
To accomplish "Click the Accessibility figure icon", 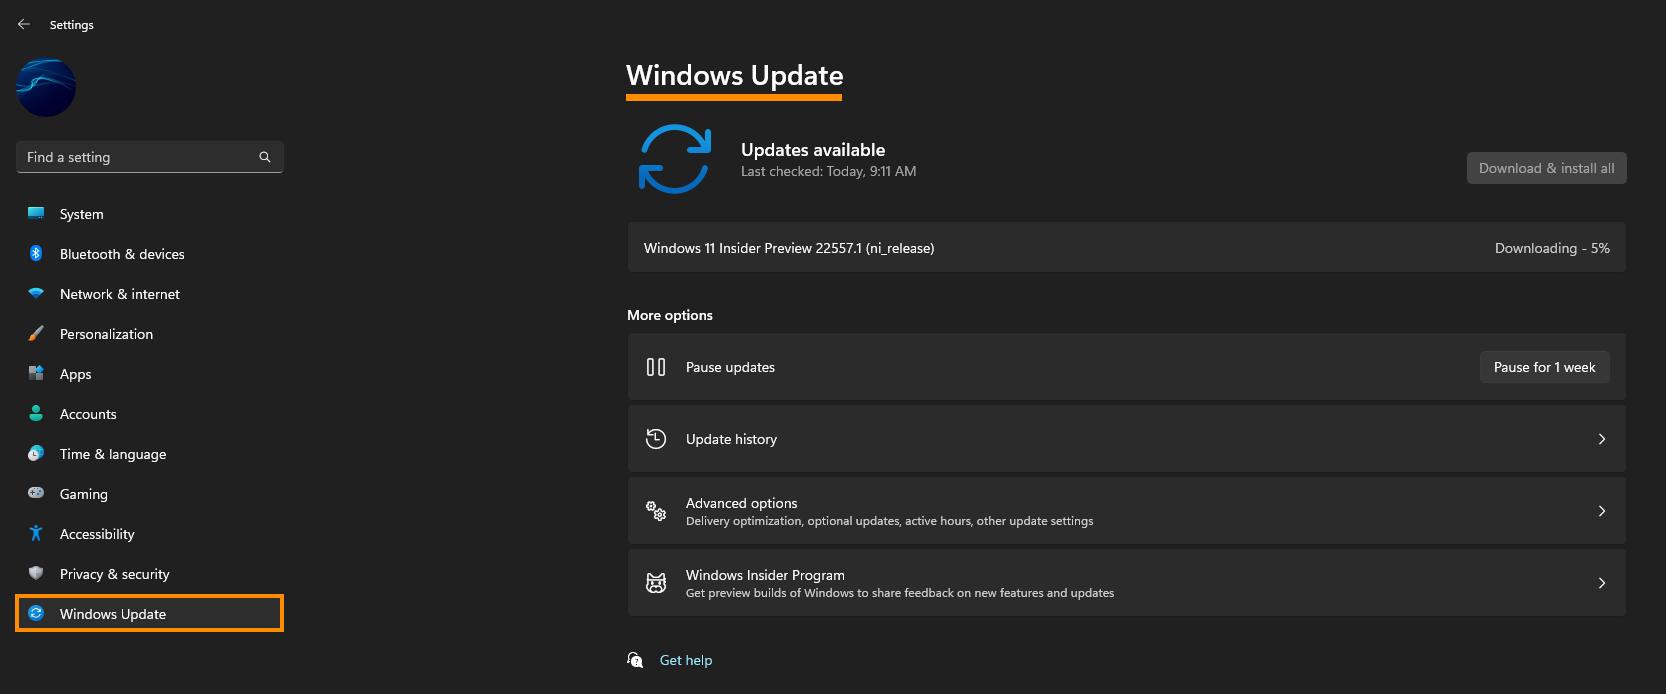I will point(36,533).
